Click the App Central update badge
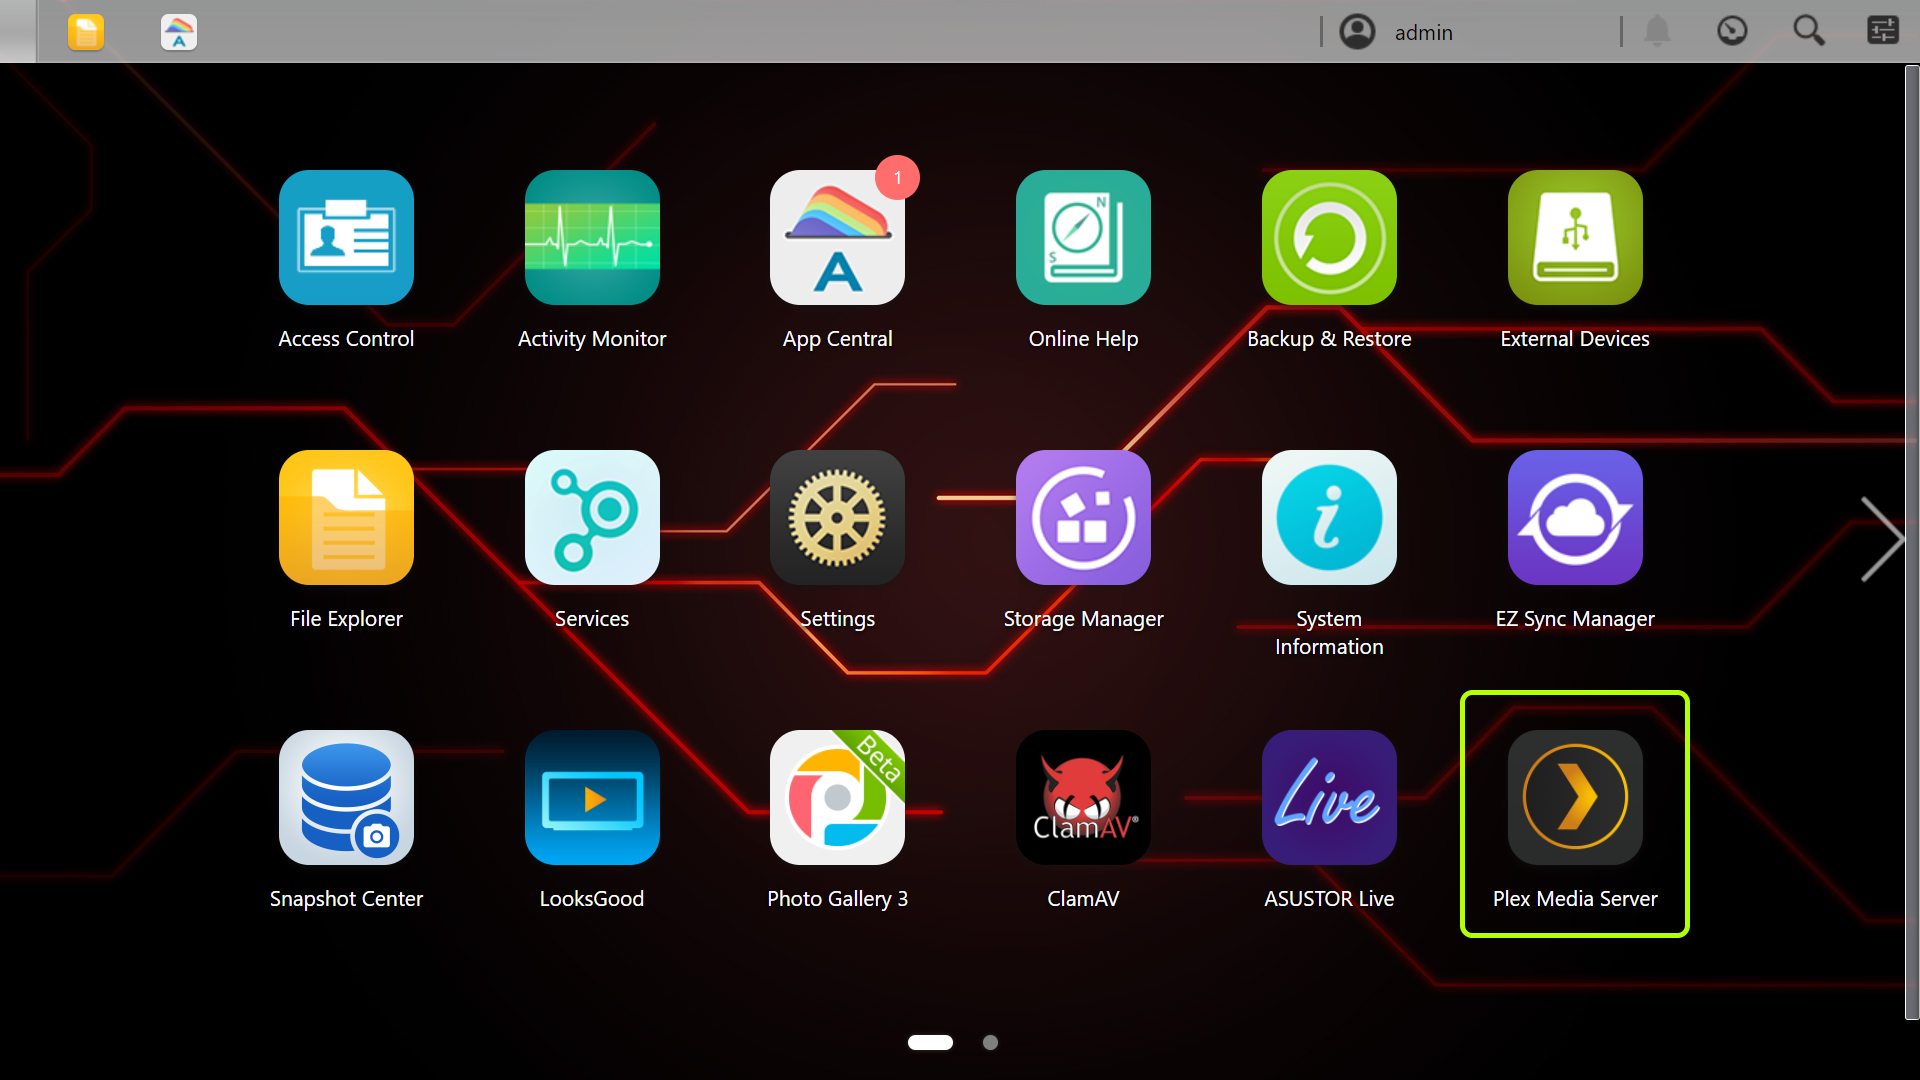Viewport: 1920px width, 1080px height. [897, 178]
